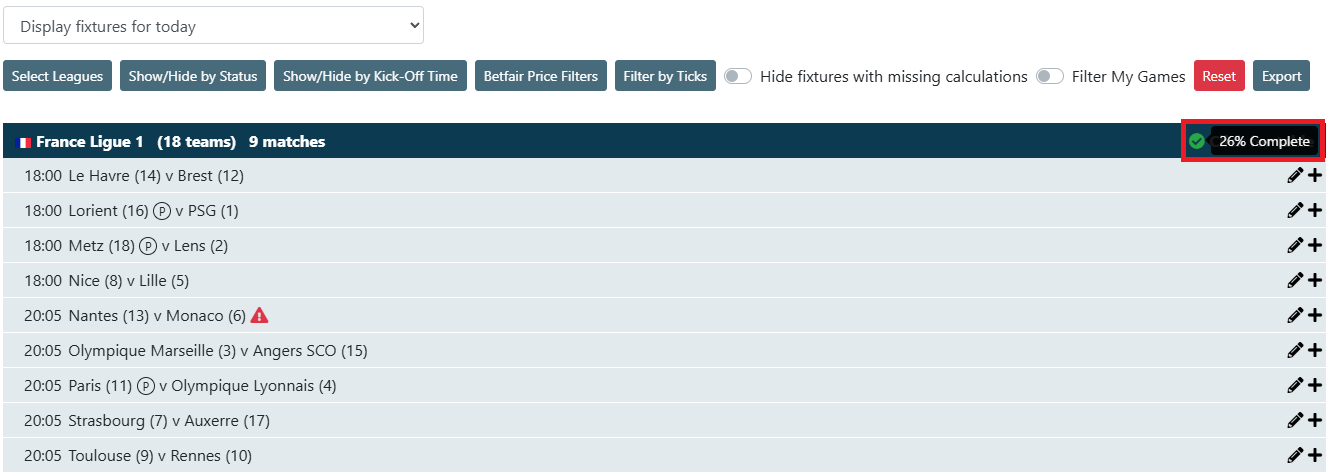Click the Export button
1330x476 pixels.
pyautogui.click(x=1281, y=76)
